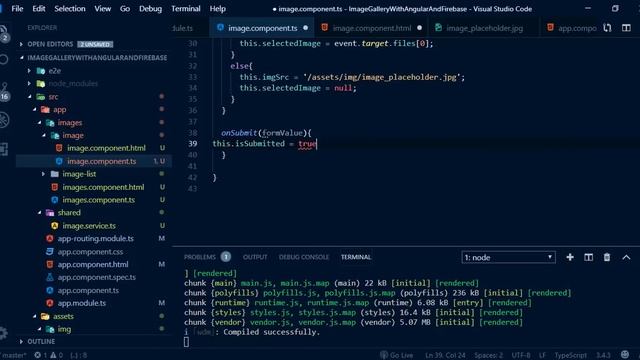
Task: Click Split Editor icon in tab bar
Action: pyautogui.click(x=626, y=28)
